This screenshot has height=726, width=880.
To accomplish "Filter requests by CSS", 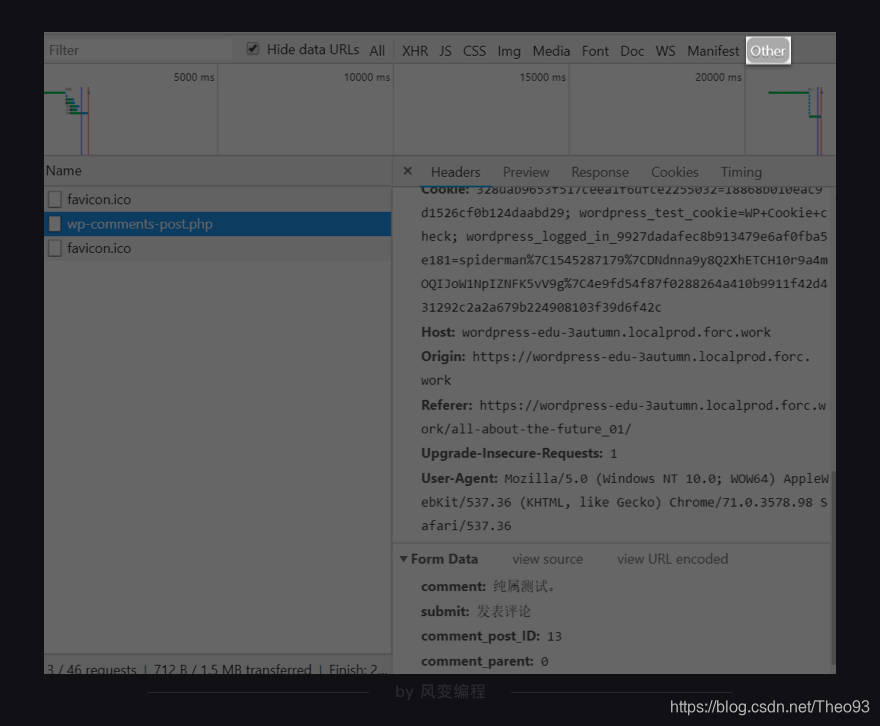I will (x=474, y=51).
